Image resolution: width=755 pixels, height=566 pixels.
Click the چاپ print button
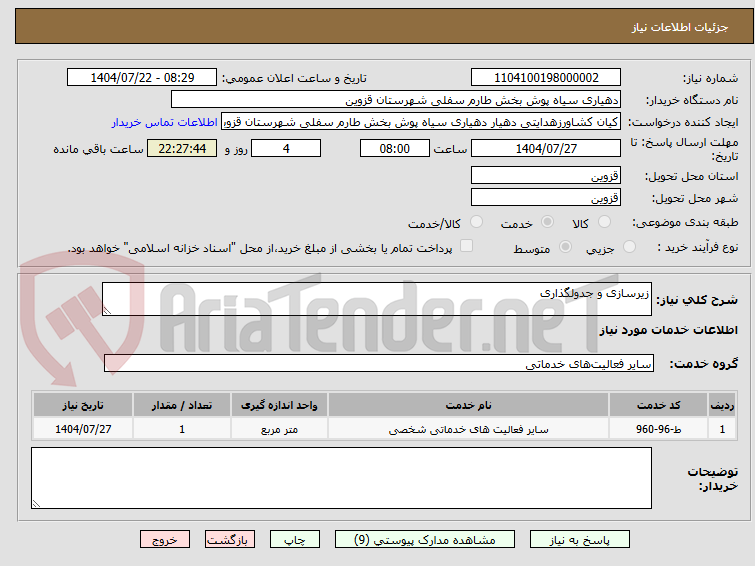295,540
